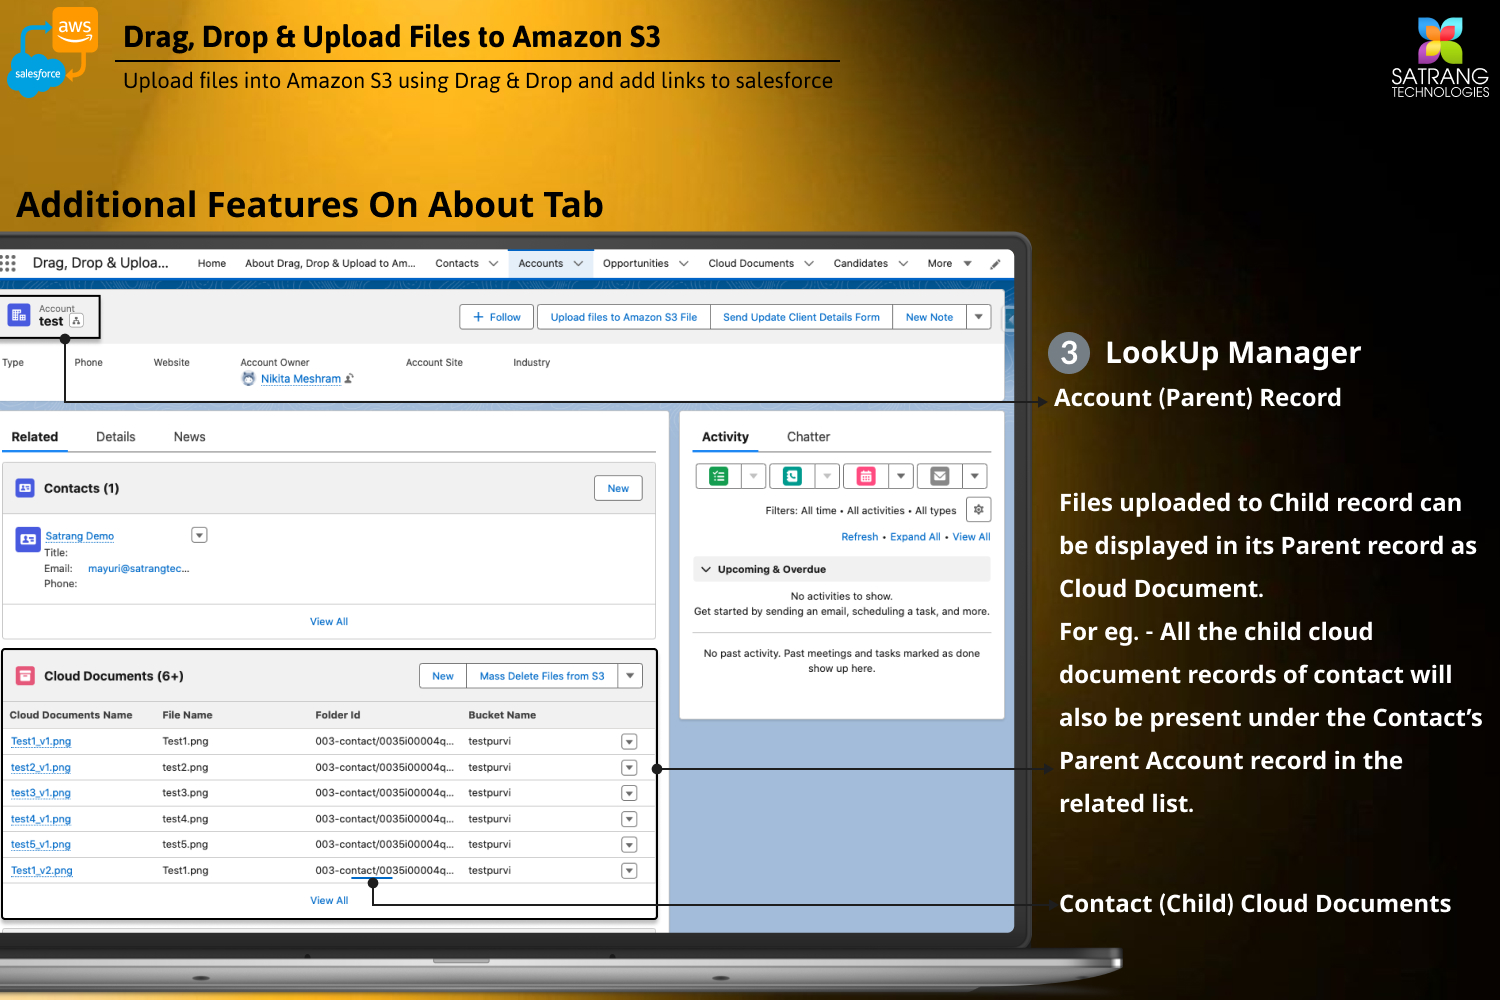1500x1000 pixels.
Task: Open row actions for test5_v1.png
Action: (629, 845)
